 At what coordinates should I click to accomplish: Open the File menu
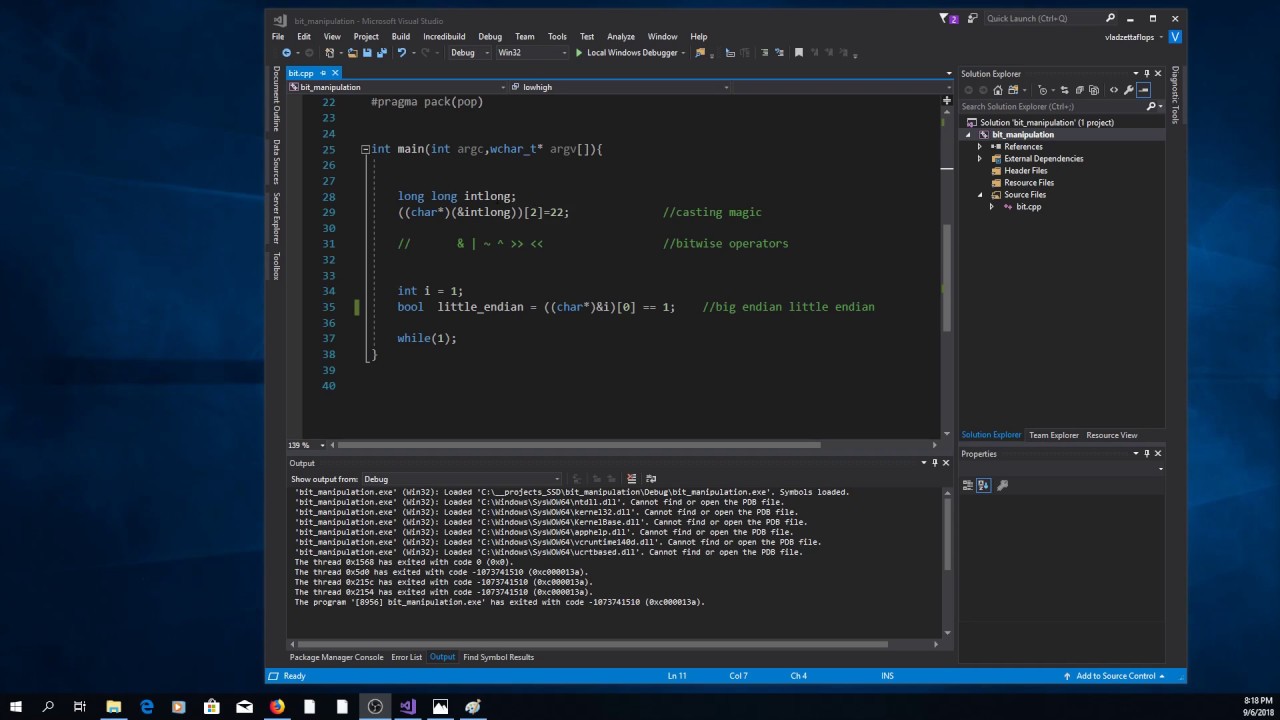tap(278, 36)
